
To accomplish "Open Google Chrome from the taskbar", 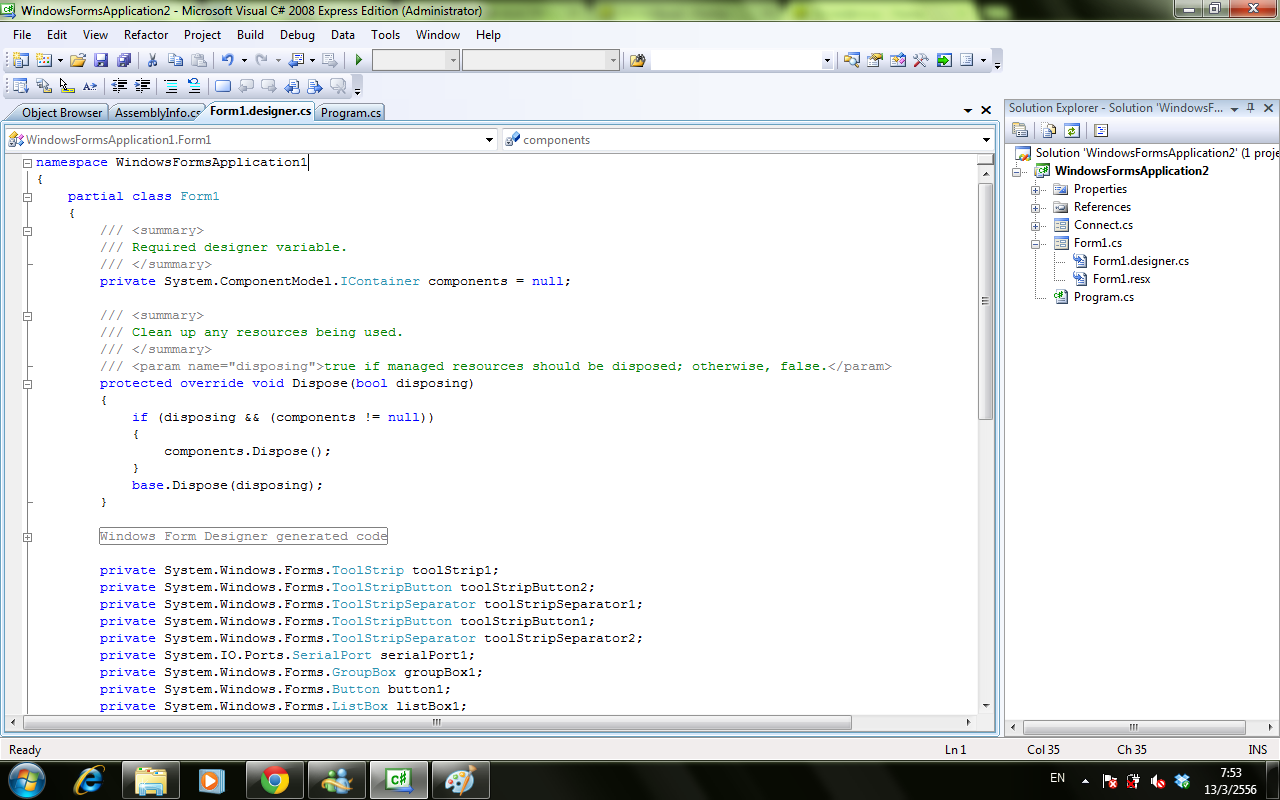I will (274, 780).
